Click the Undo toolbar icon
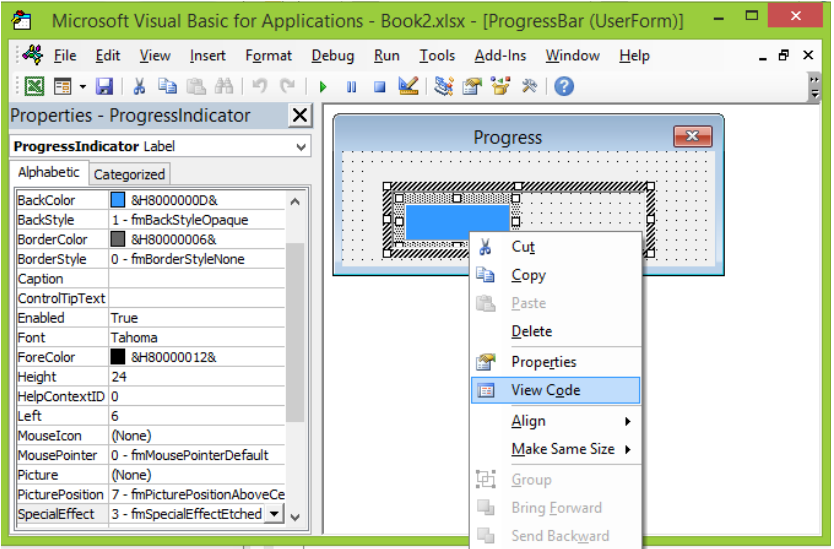 pos(259,86)
